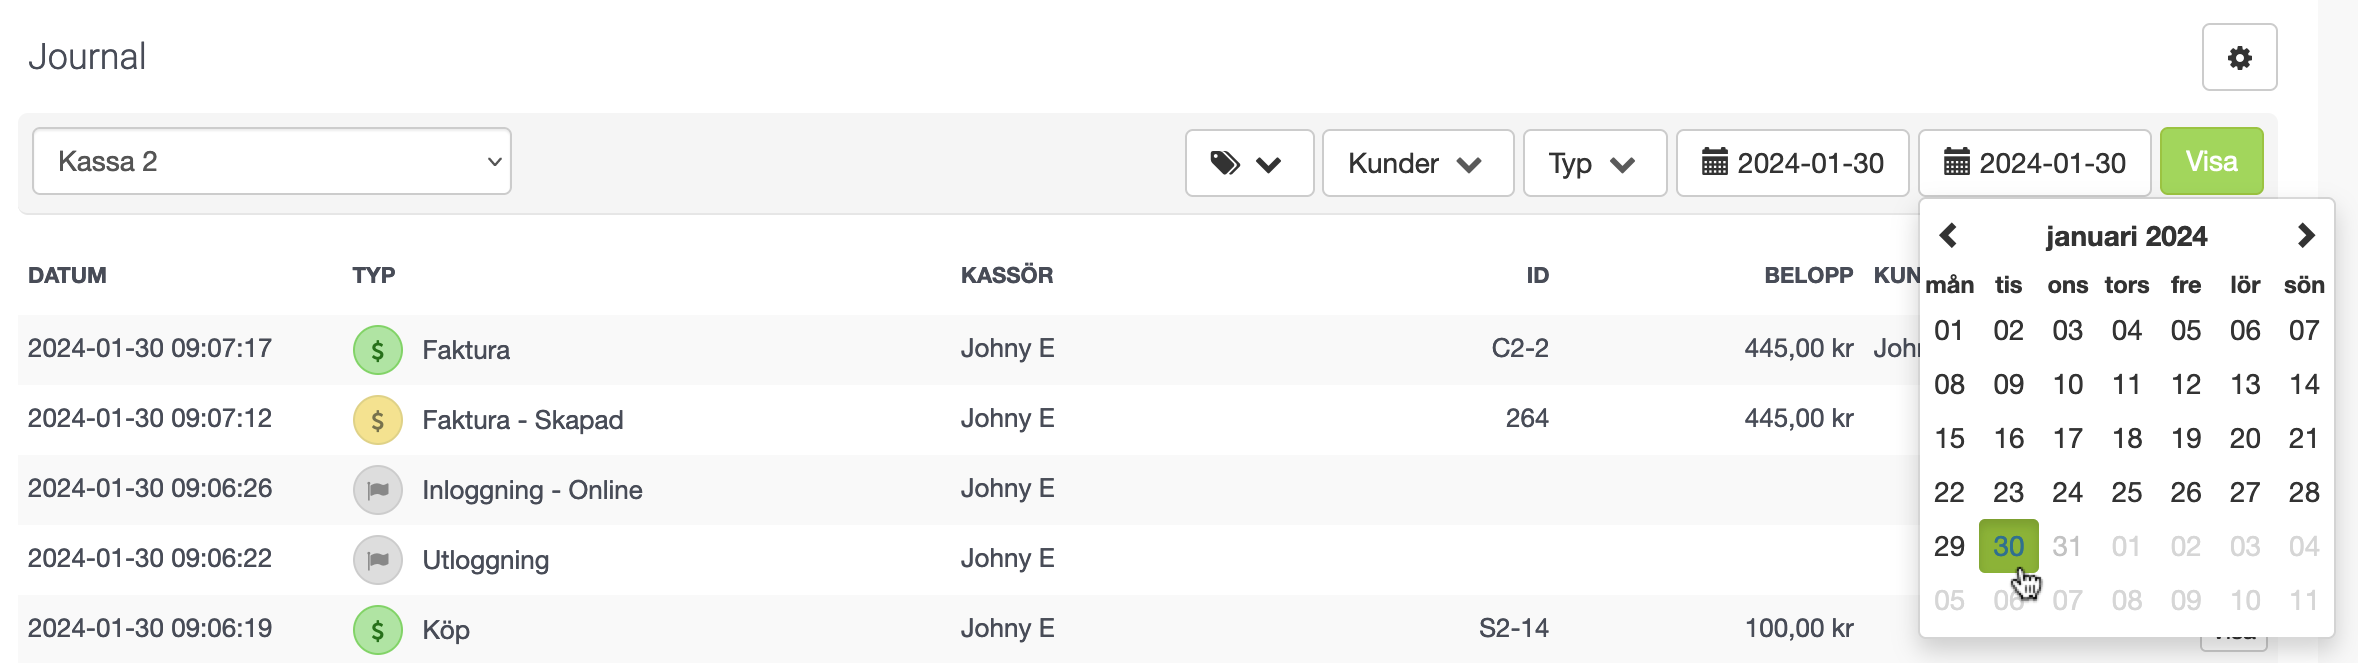Select highlighted day 30 in calendar
The image size is (2358, 663).
click(x=2008, y=546)
